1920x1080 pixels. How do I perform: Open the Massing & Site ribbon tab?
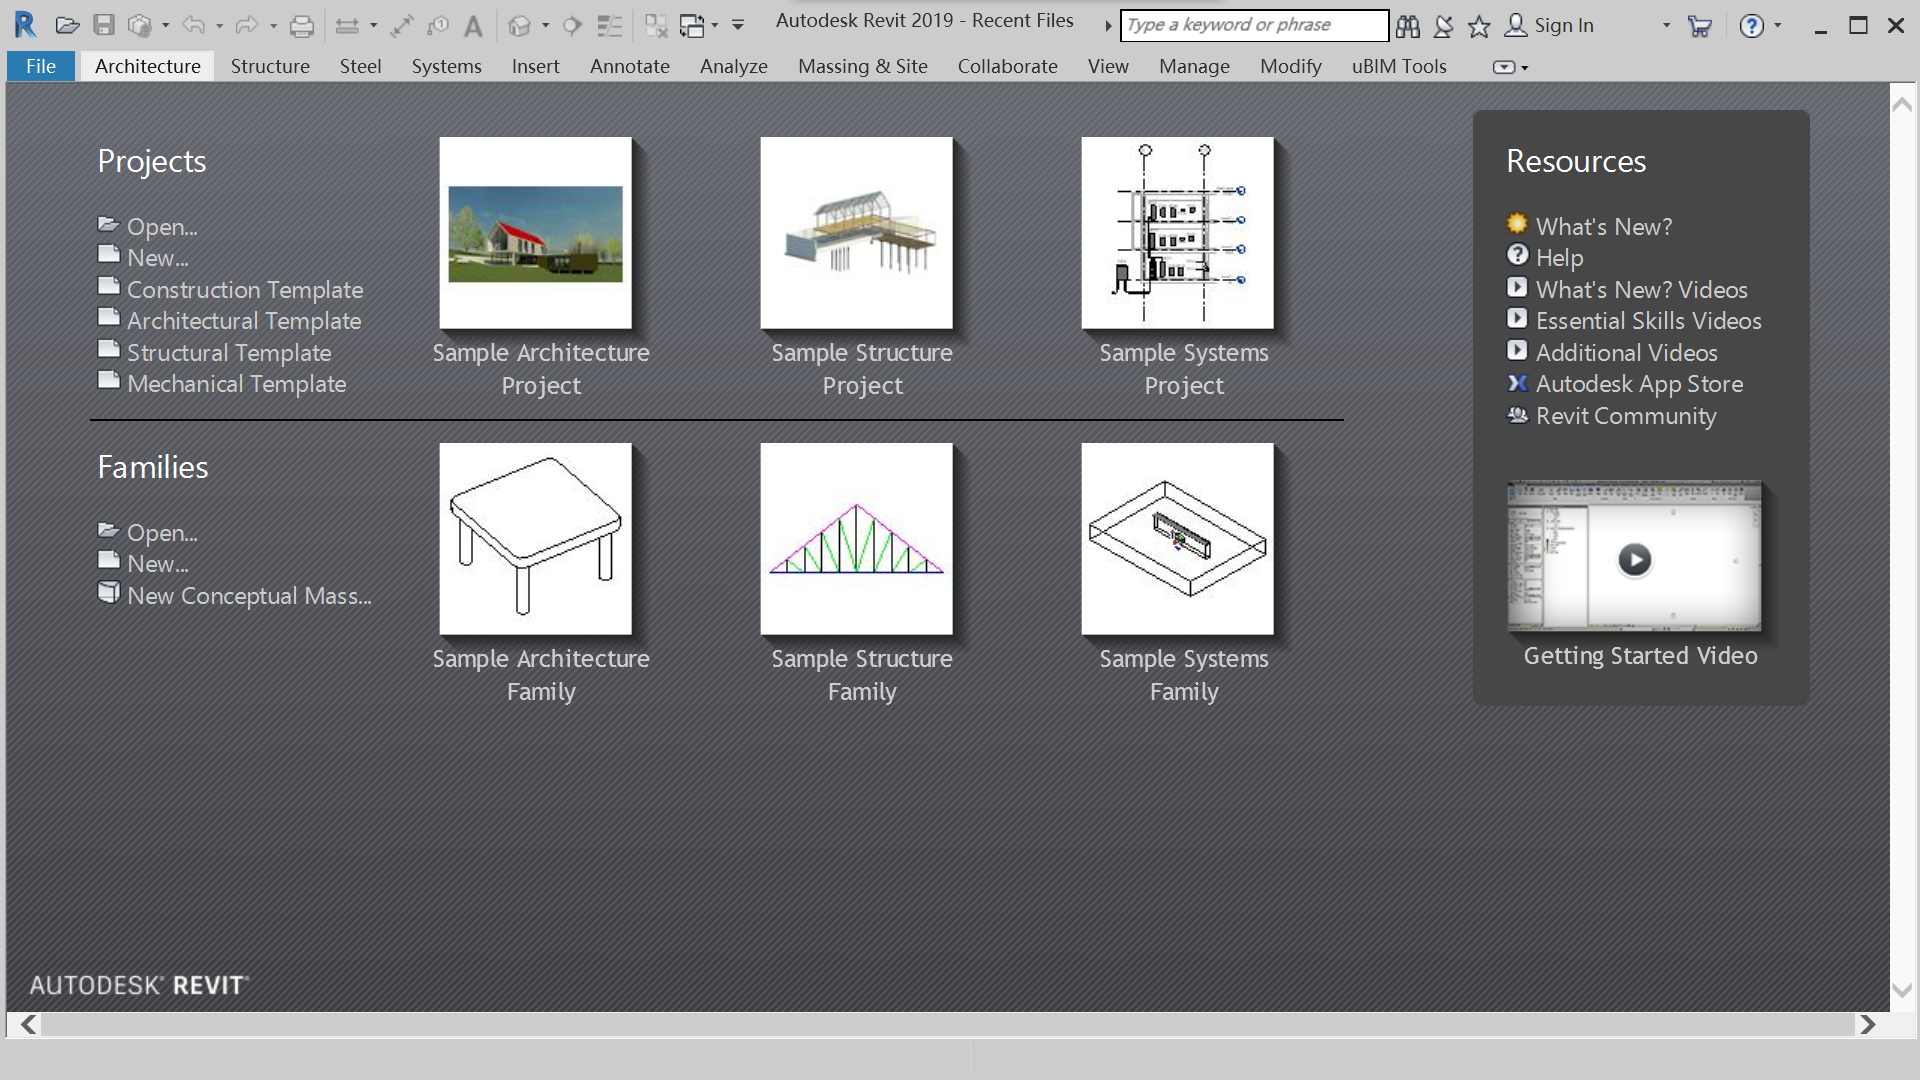(x=862, y=67)
